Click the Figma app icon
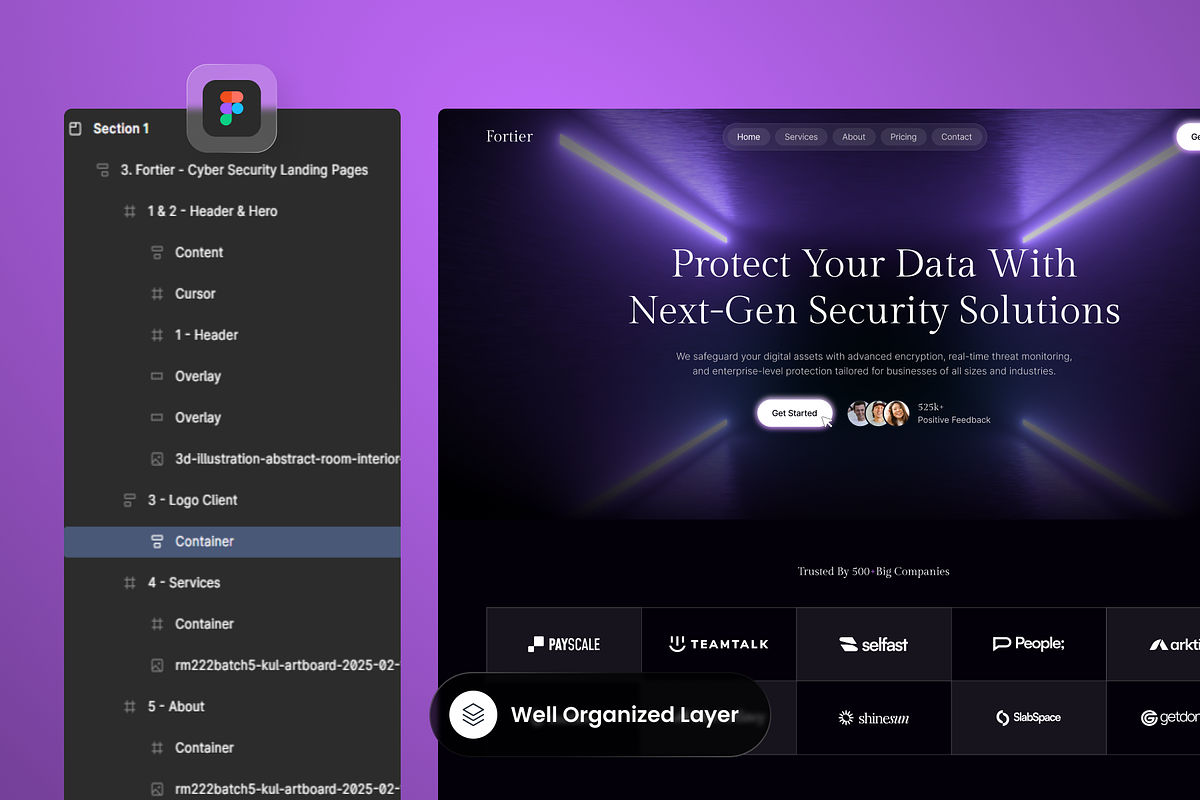 point(232,108)
